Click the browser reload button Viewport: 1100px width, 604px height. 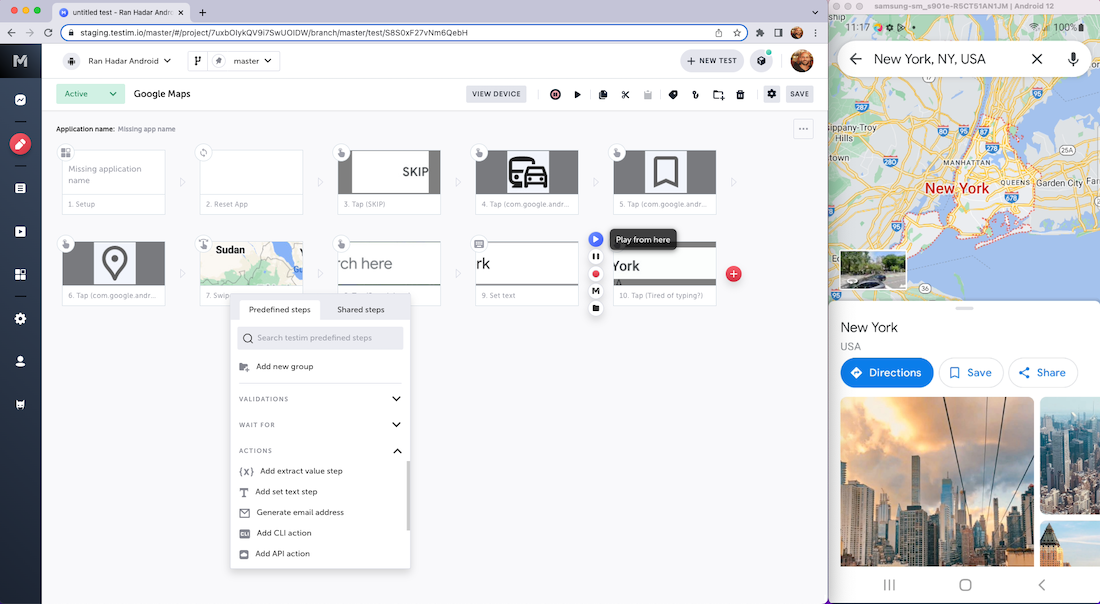tap(48, 33)
